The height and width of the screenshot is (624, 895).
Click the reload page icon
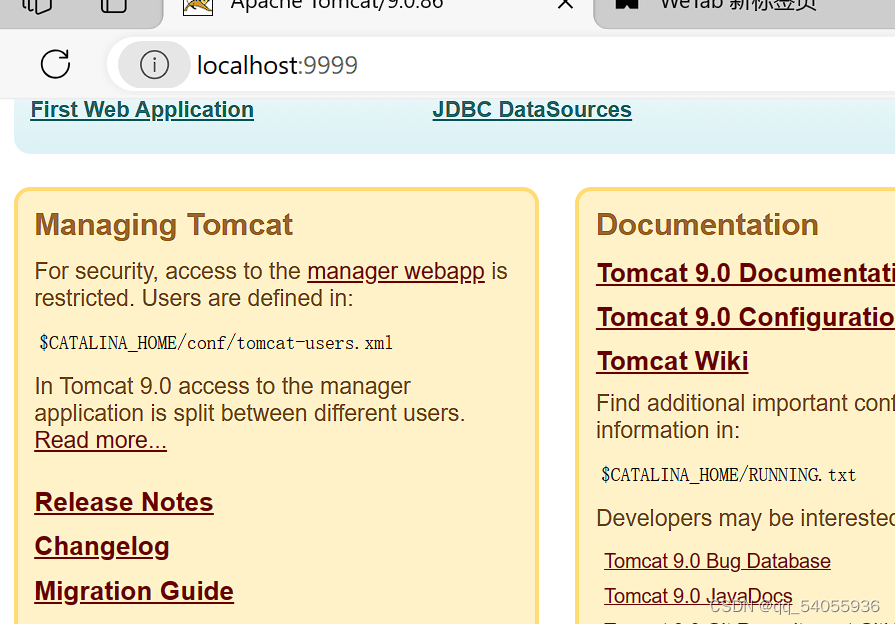[x=54, y=64]
